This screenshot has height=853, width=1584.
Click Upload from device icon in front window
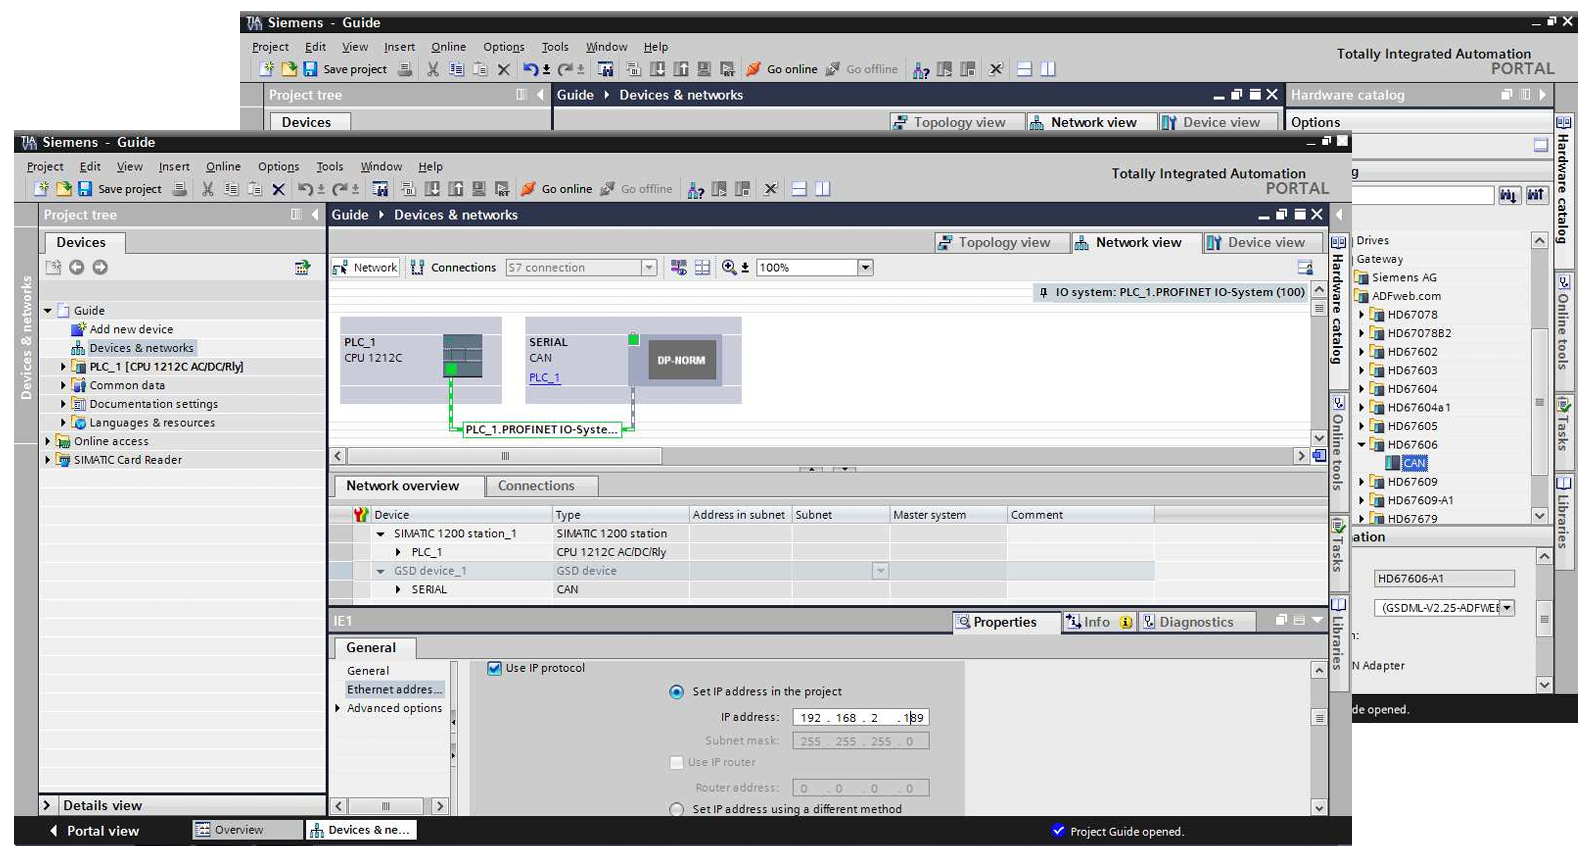pos(456,189)
